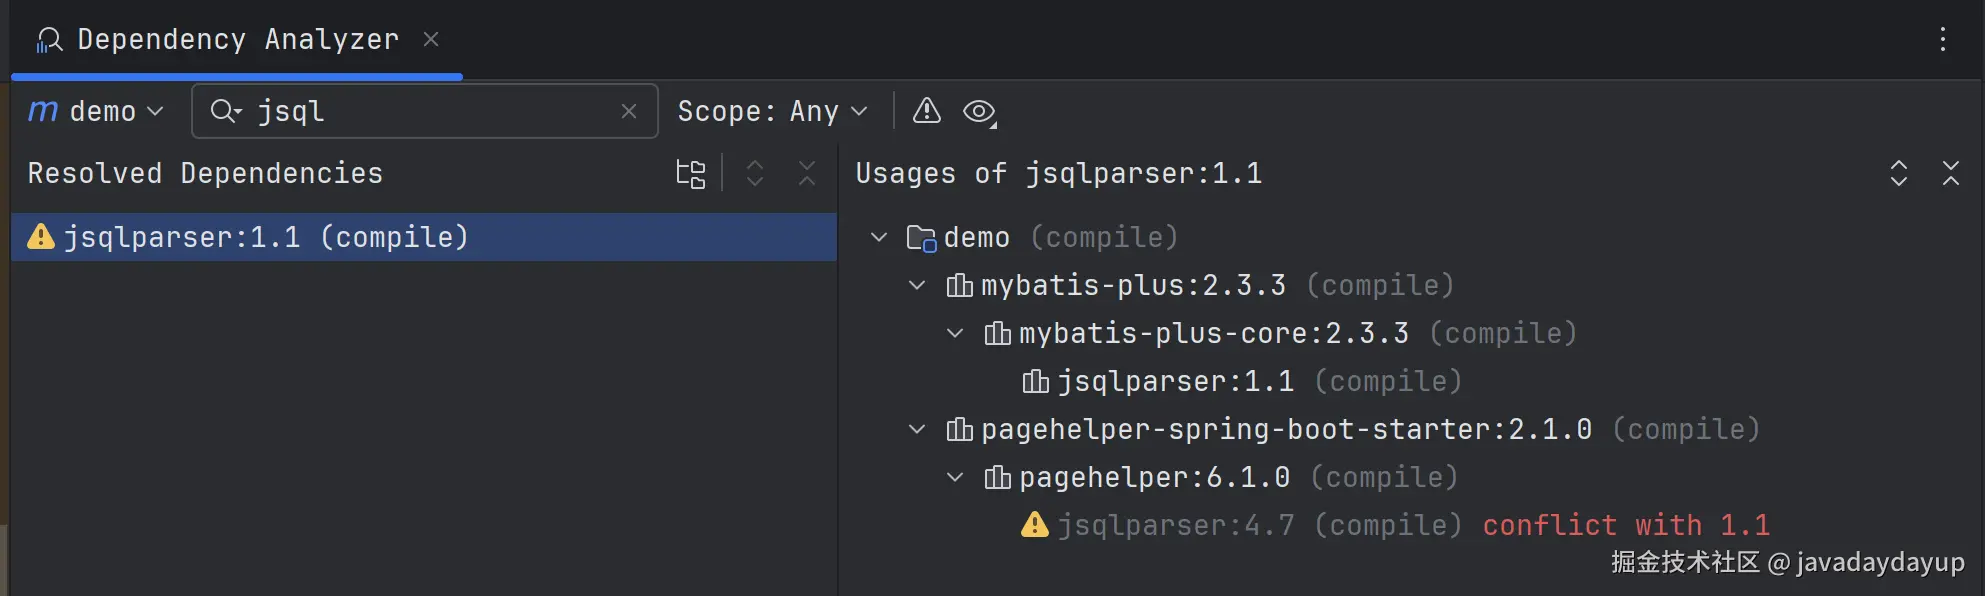The width and height of the screenshot is (1985, 596).
Task: Expand all in Usages panel
Action: coord(1898,173)
